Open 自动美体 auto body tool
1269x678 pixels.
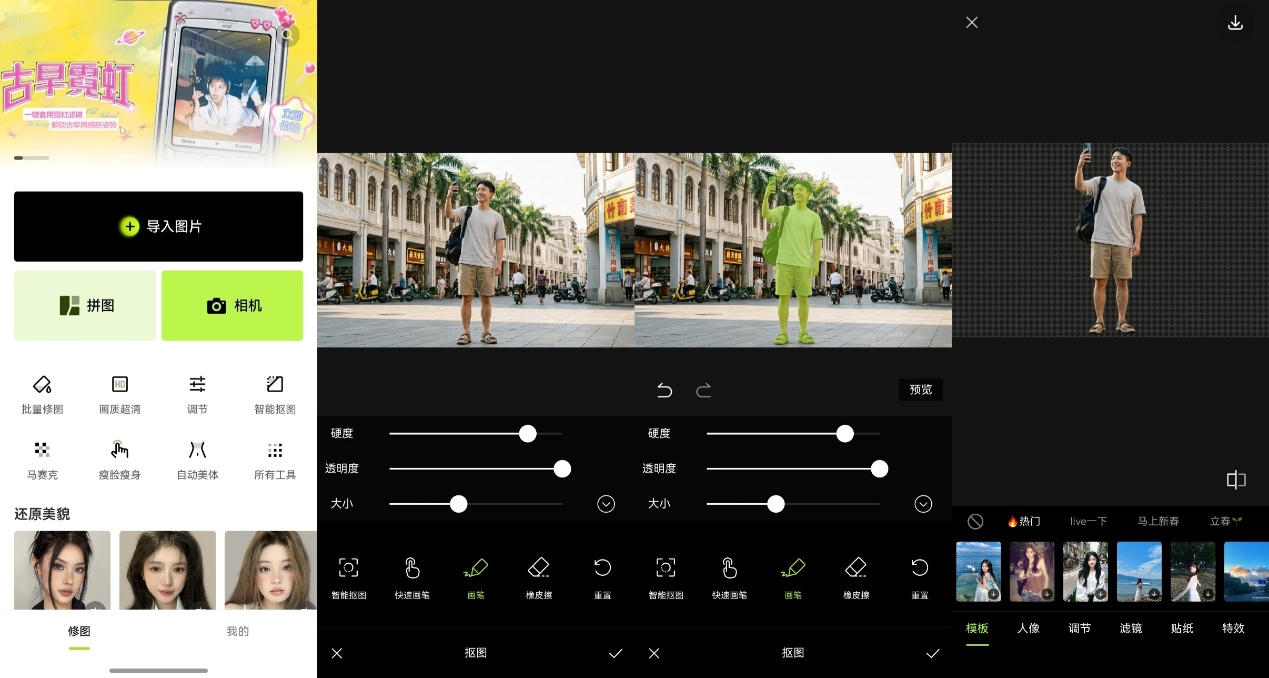198,460
